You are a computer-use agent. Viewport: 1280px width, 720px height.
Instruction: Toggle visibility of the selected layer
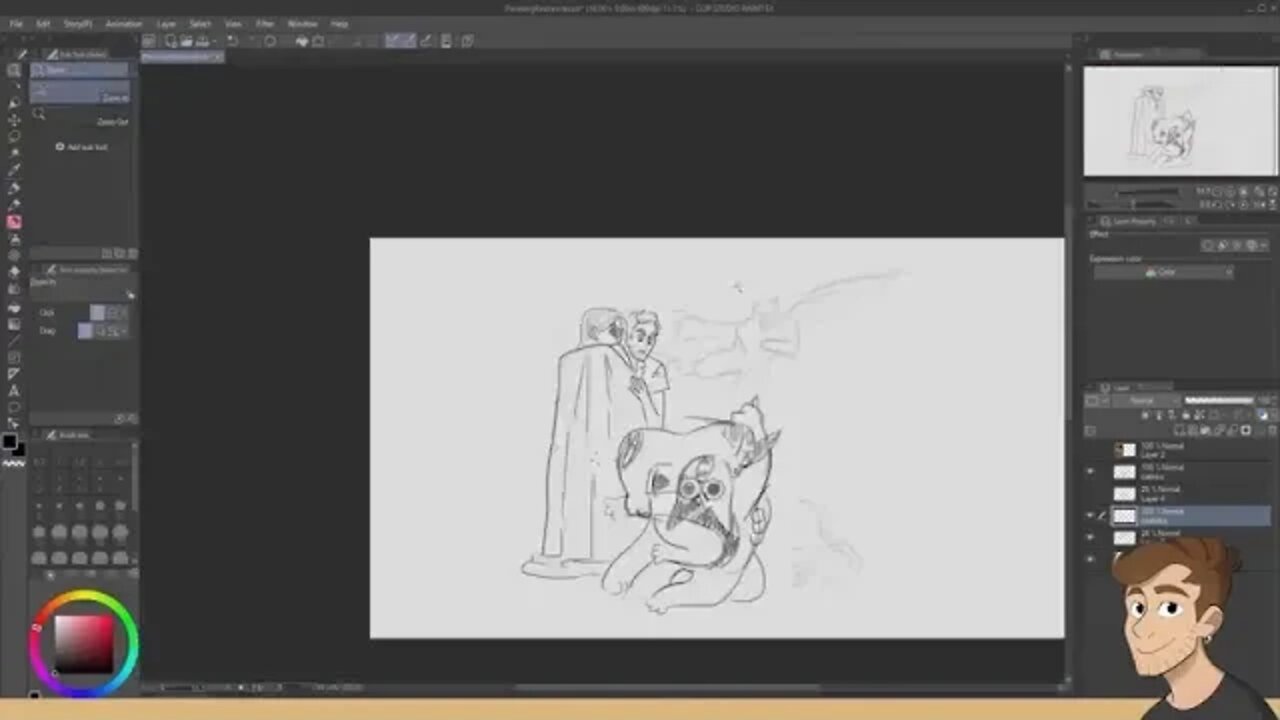coord(1090,515)
